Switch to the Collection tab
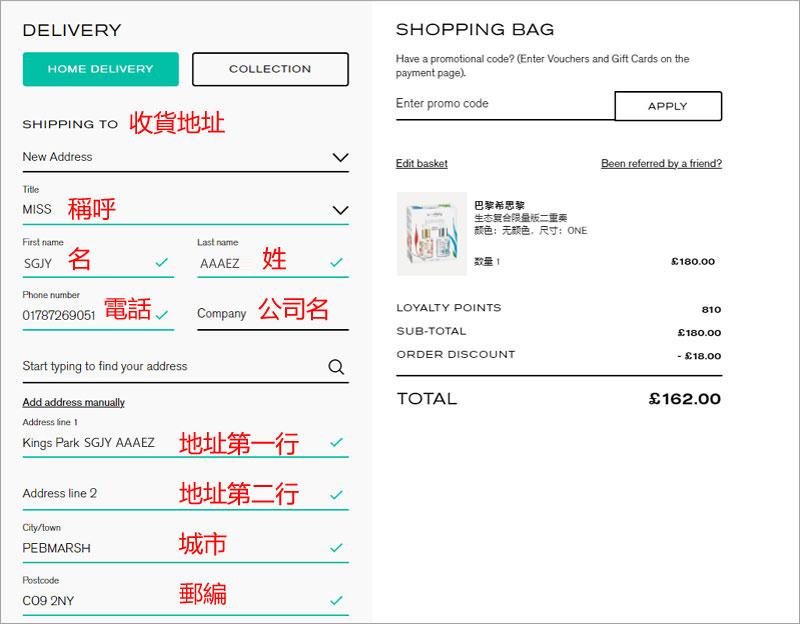The height and width of the screenshot is (624, 800). pos(270,69)
